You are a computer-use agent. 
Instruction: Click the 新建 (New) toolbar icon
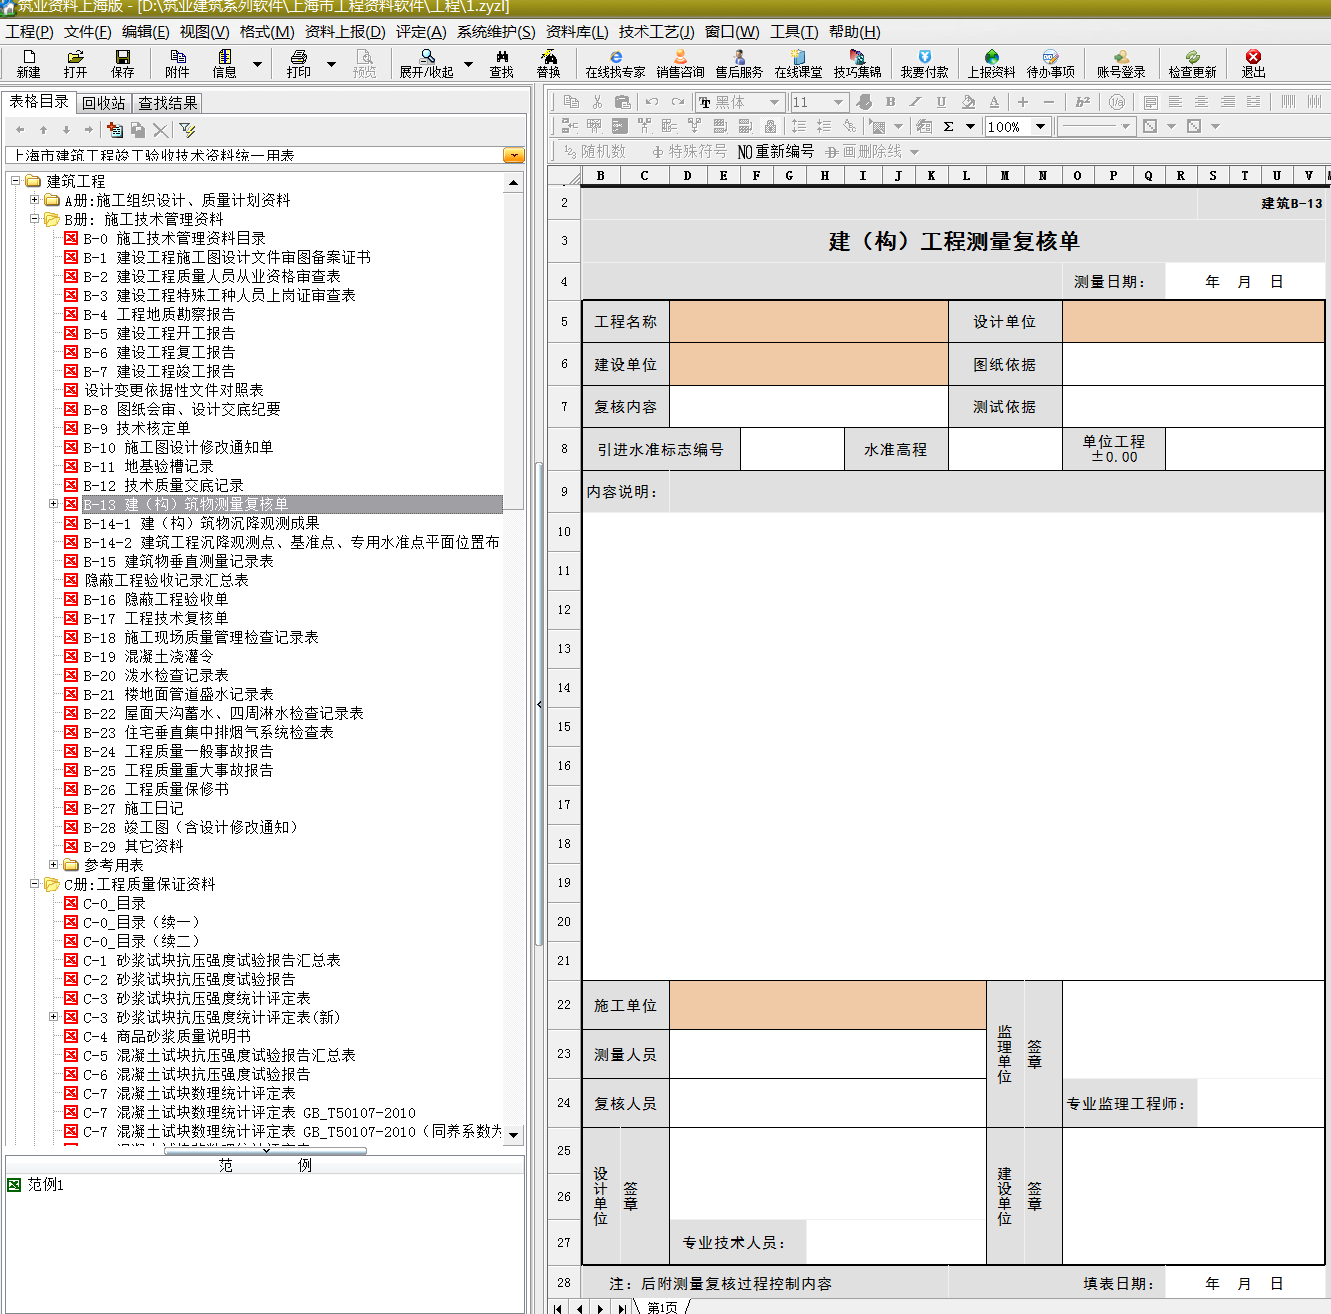click(x=29, y=64)
